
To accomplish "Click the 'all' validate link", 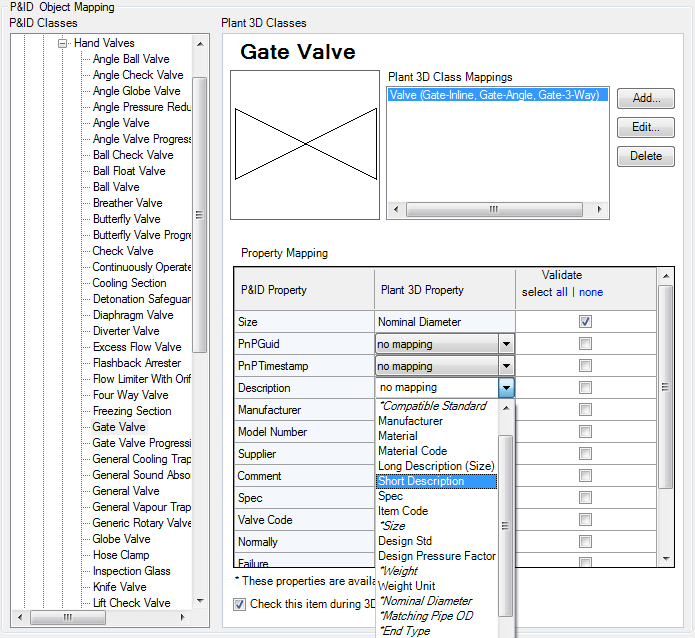I will pos(562,292).
